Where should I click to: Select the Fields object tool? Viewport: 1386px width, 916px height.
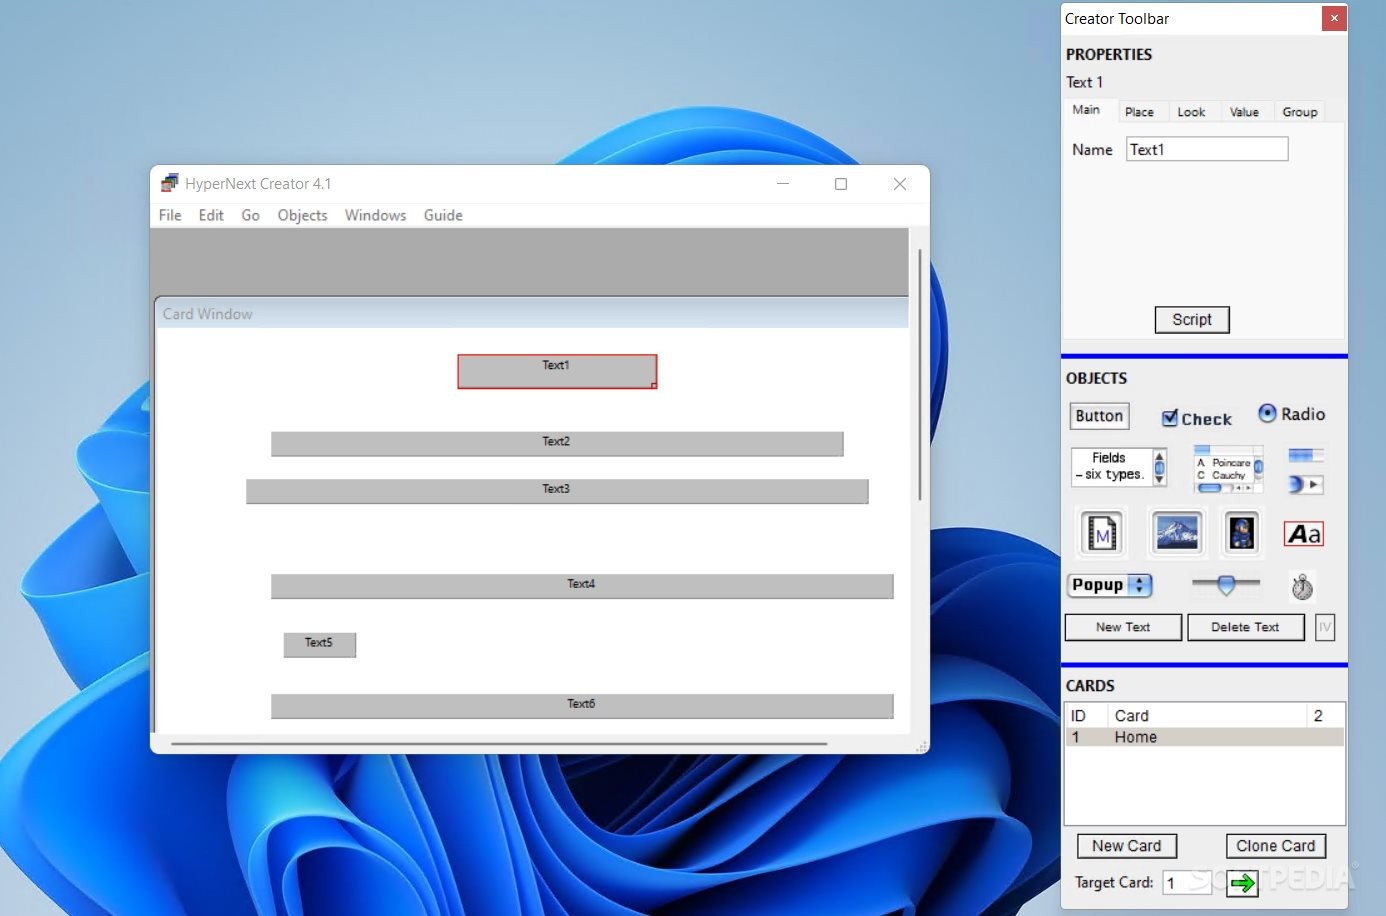1118,467
